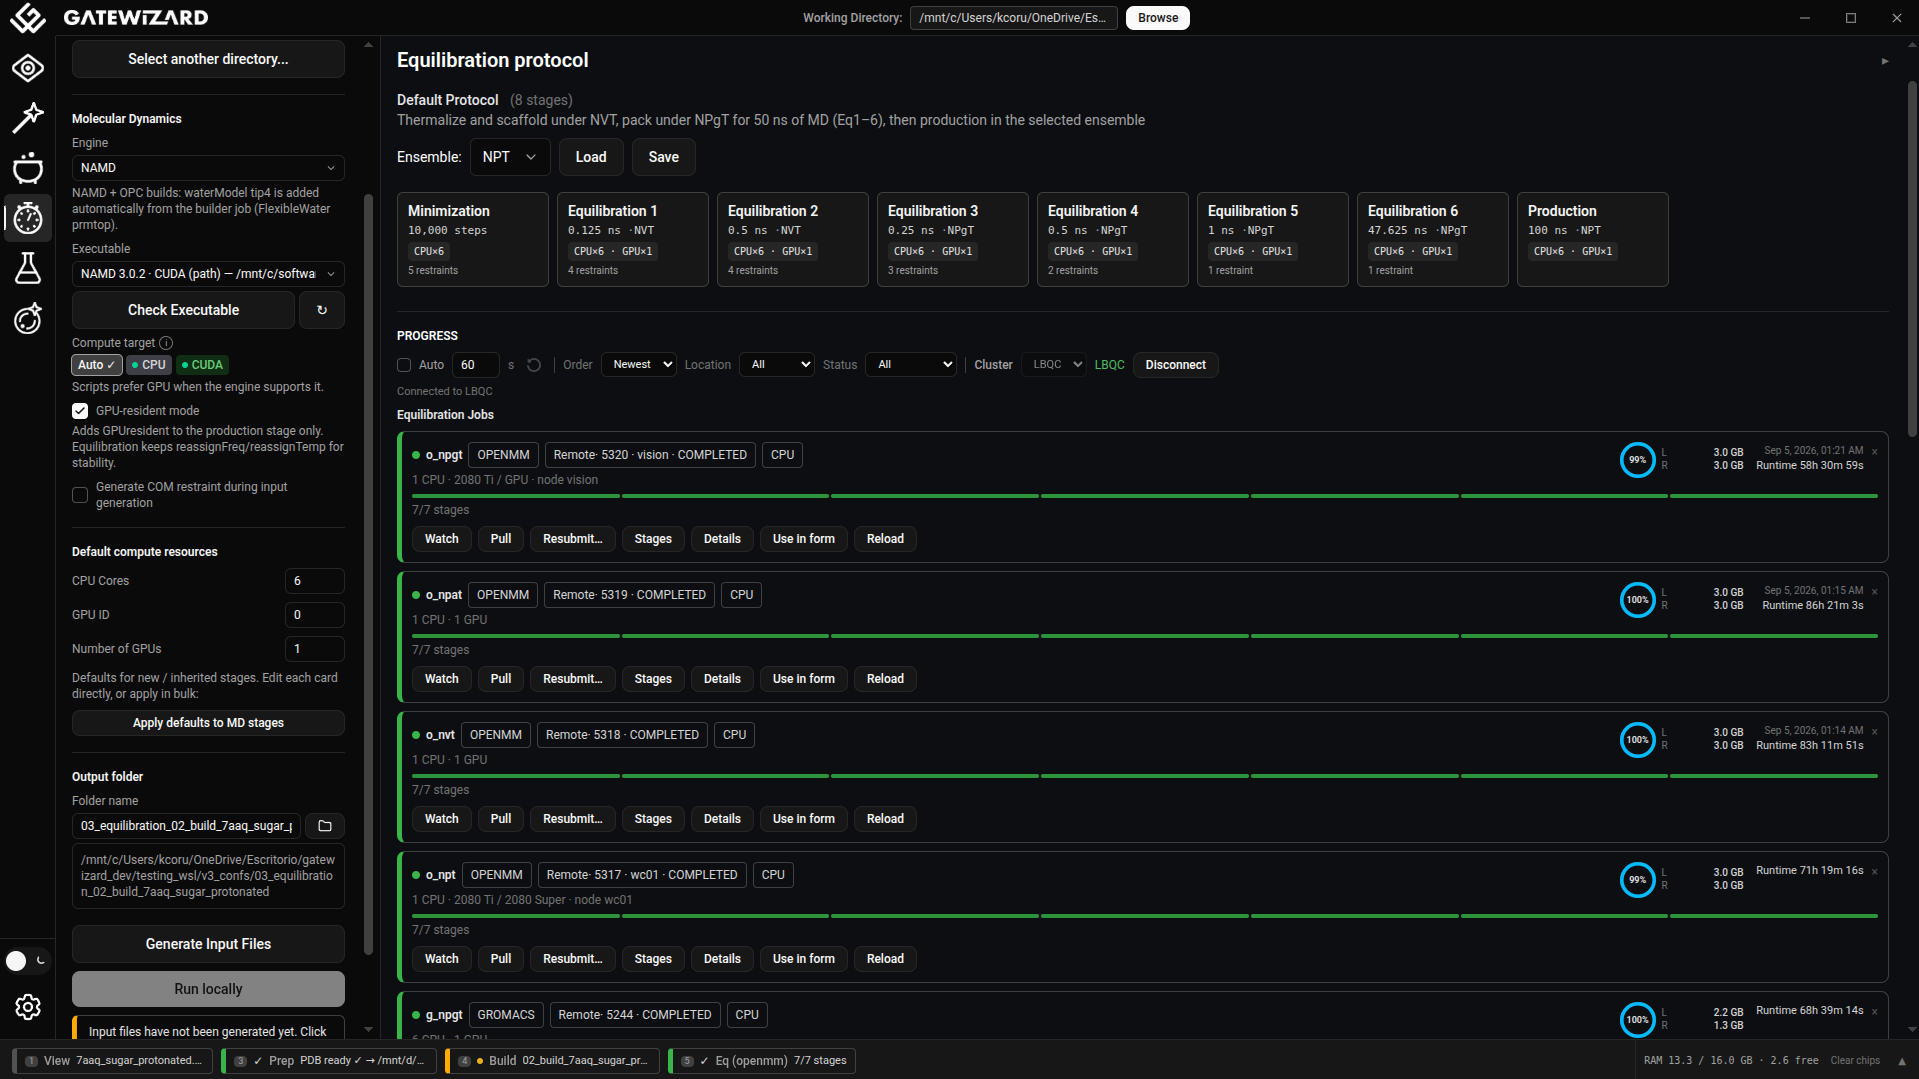The image size is (1919, 1079).
Task: Click the CPU Cores input field
Action: (315, 581)
